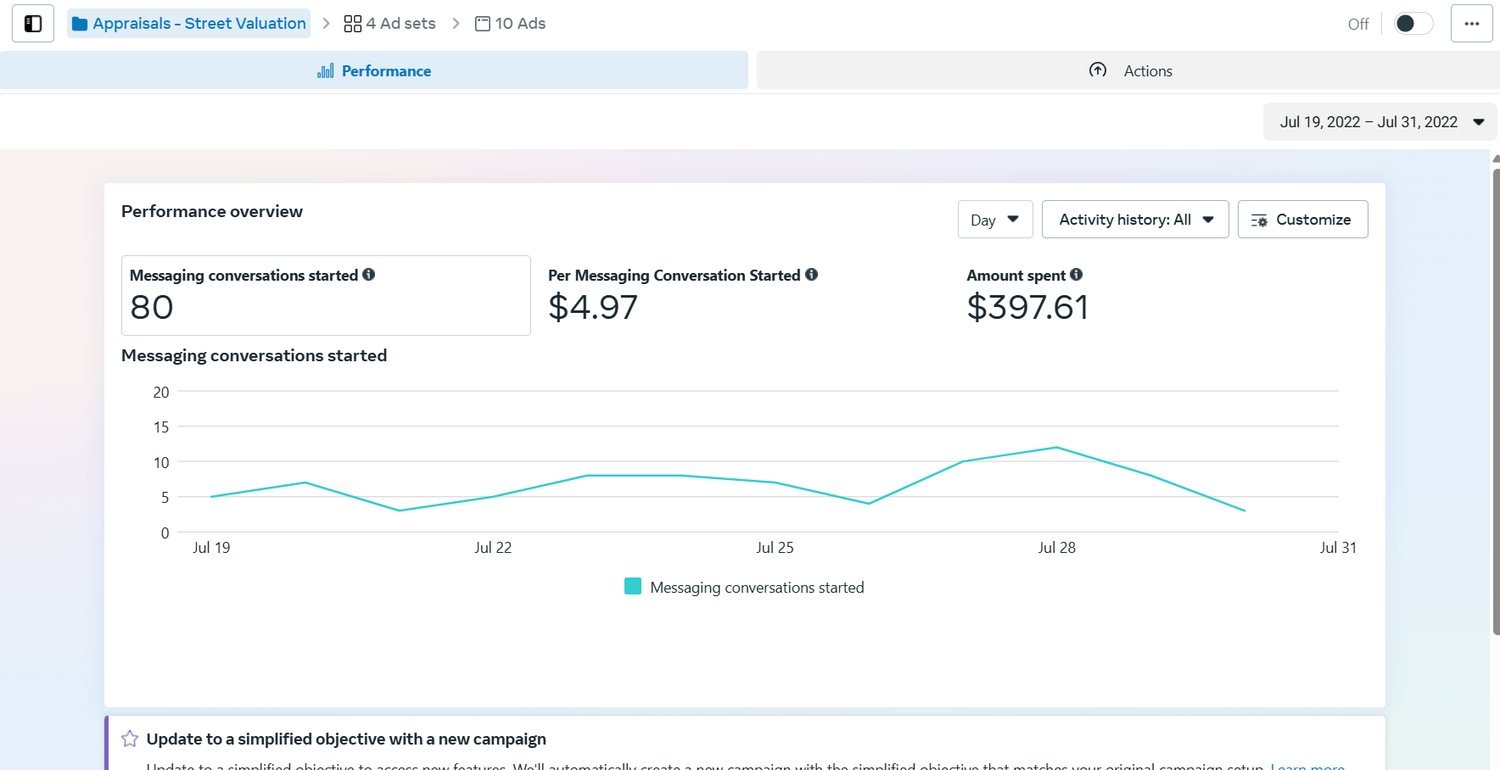
Task: Expand the Activity history: All dropdown
Action: coord(1135,219)
